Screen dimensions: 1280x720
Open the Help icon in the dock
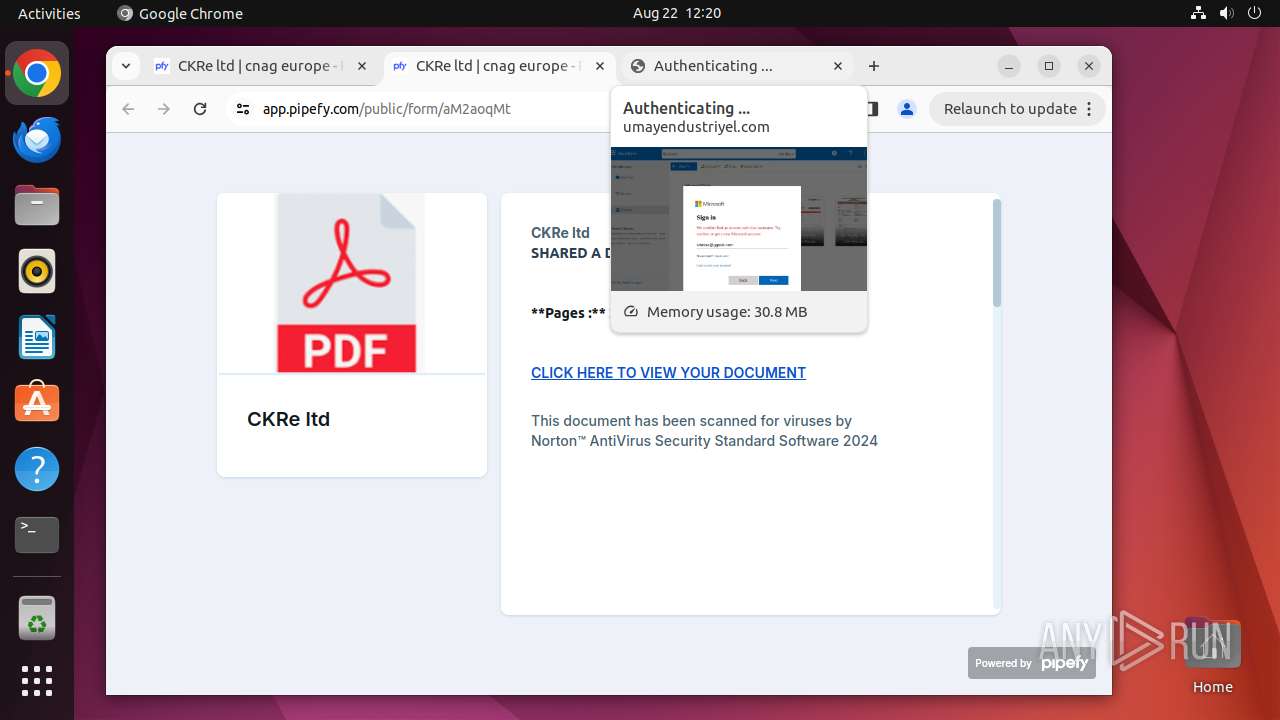tap(37, 469)
